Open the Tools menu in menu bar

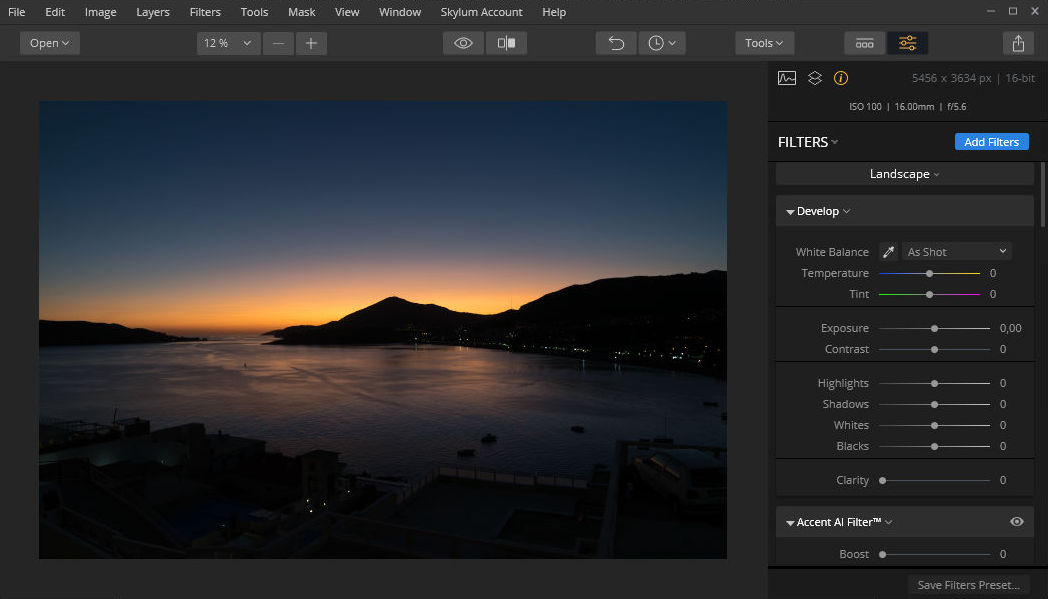click(x=254, y=12)
